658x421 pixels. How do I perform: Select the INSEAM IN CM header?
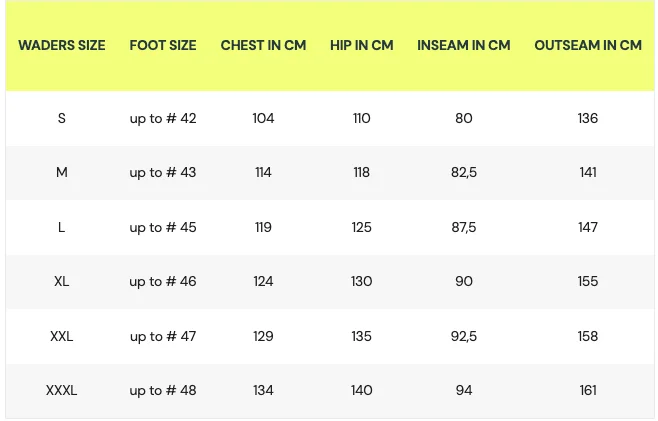click(464, 46)
